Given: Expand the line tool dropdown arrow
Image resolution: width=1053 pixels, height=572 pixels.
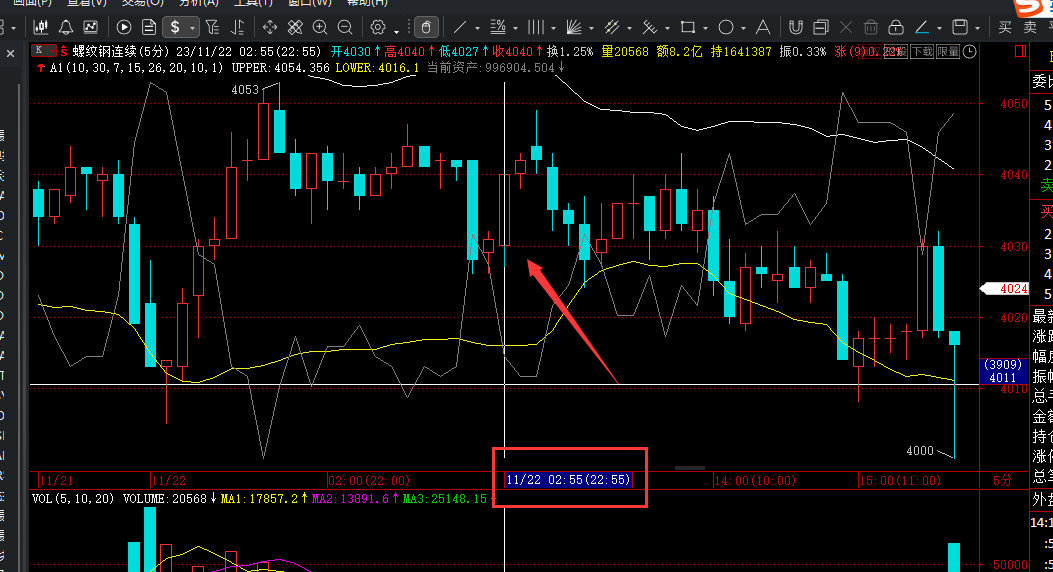Looking at the screenshot, I should [477, 29].
